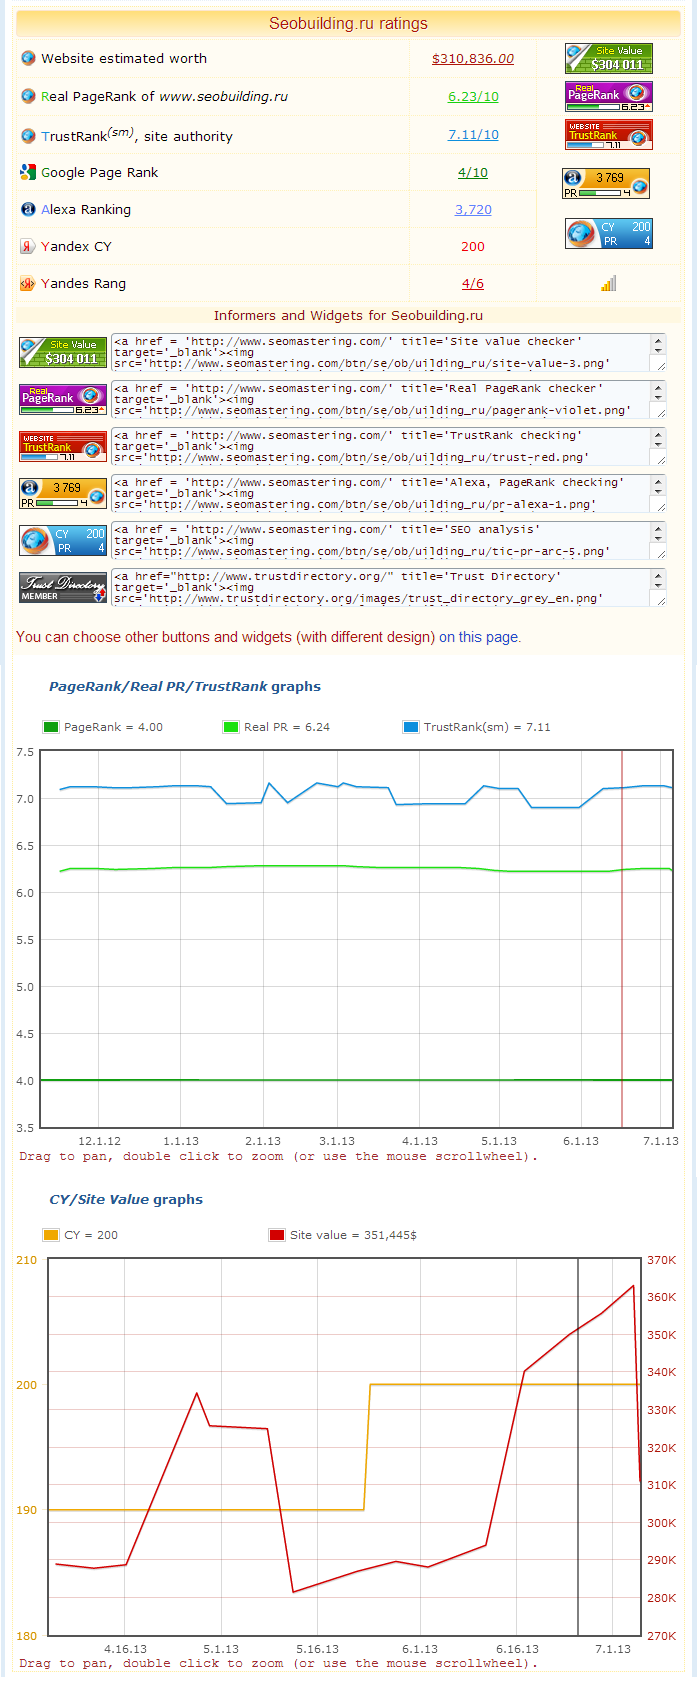The height and width of the screenshot is (1681, 697).
Task: Click the 'CY = 200' legend label
Action: [91, 1235]
